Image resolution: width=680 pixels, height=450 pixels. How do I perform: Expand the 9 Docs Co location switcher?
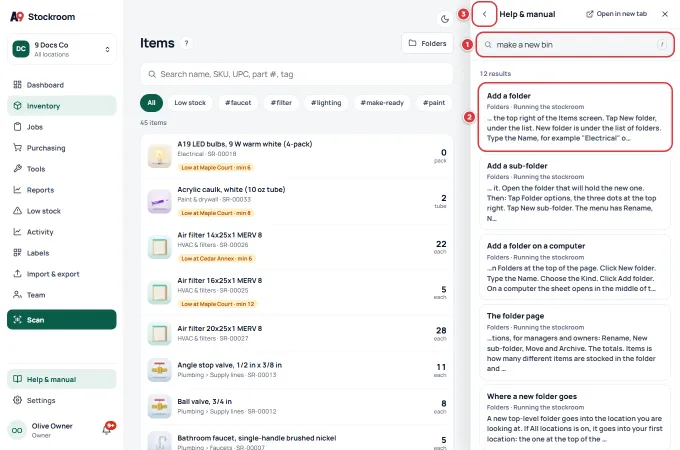click(62, 49)
